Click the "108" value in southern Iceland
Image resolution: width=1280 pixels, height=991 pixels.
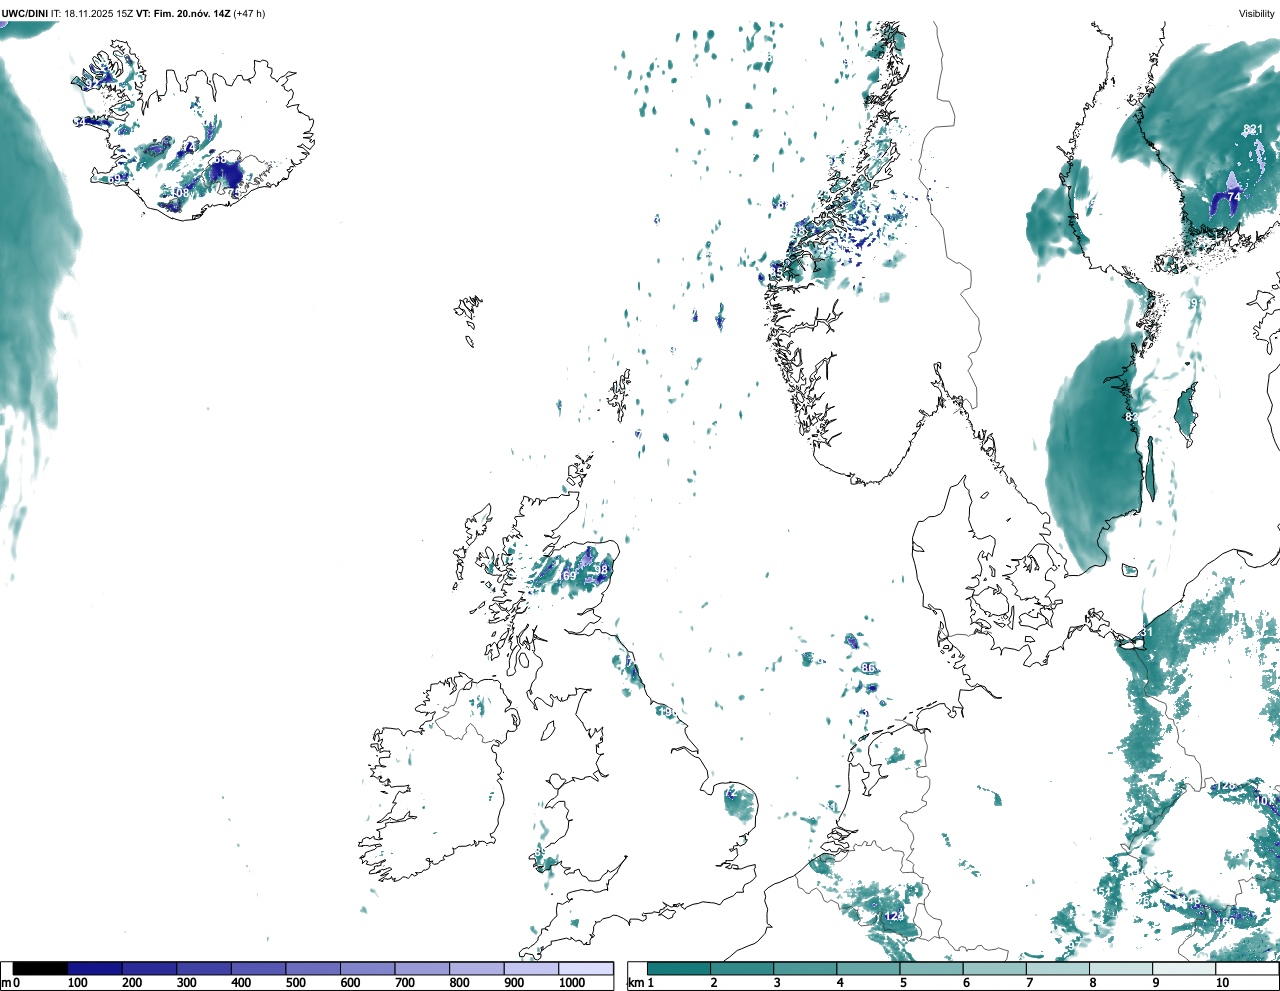pos(182,192)
